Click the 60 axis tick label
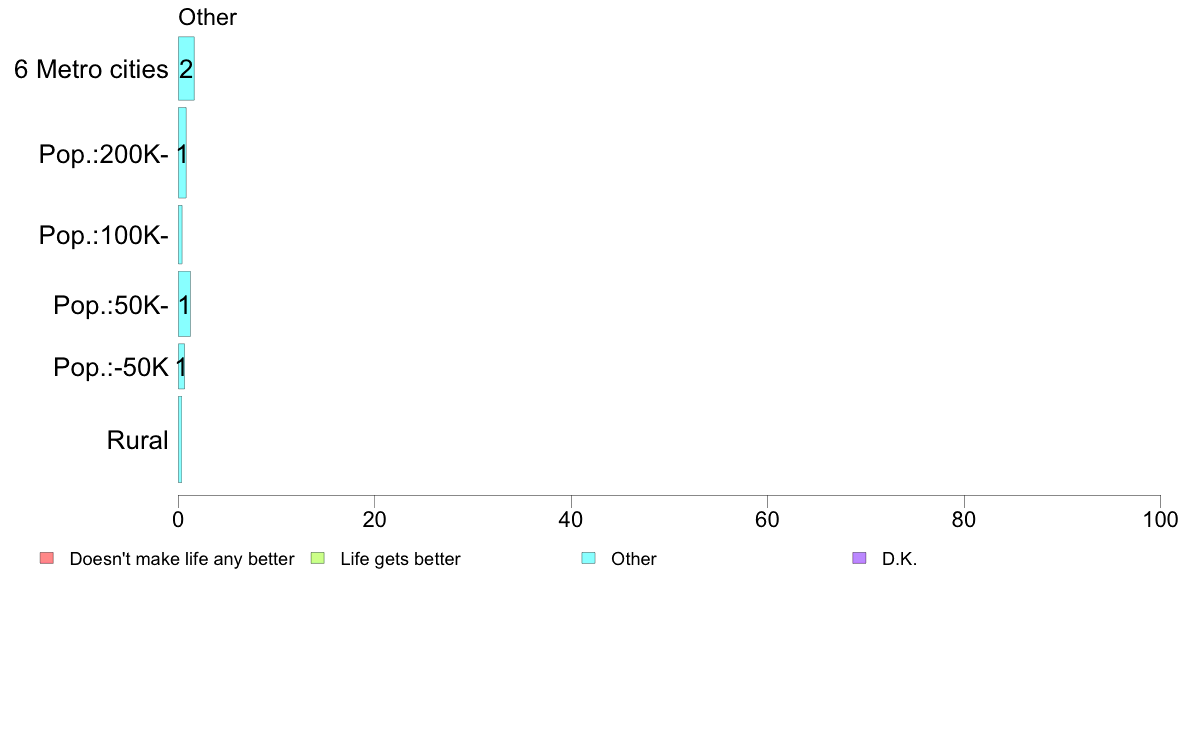 (768, 519)
